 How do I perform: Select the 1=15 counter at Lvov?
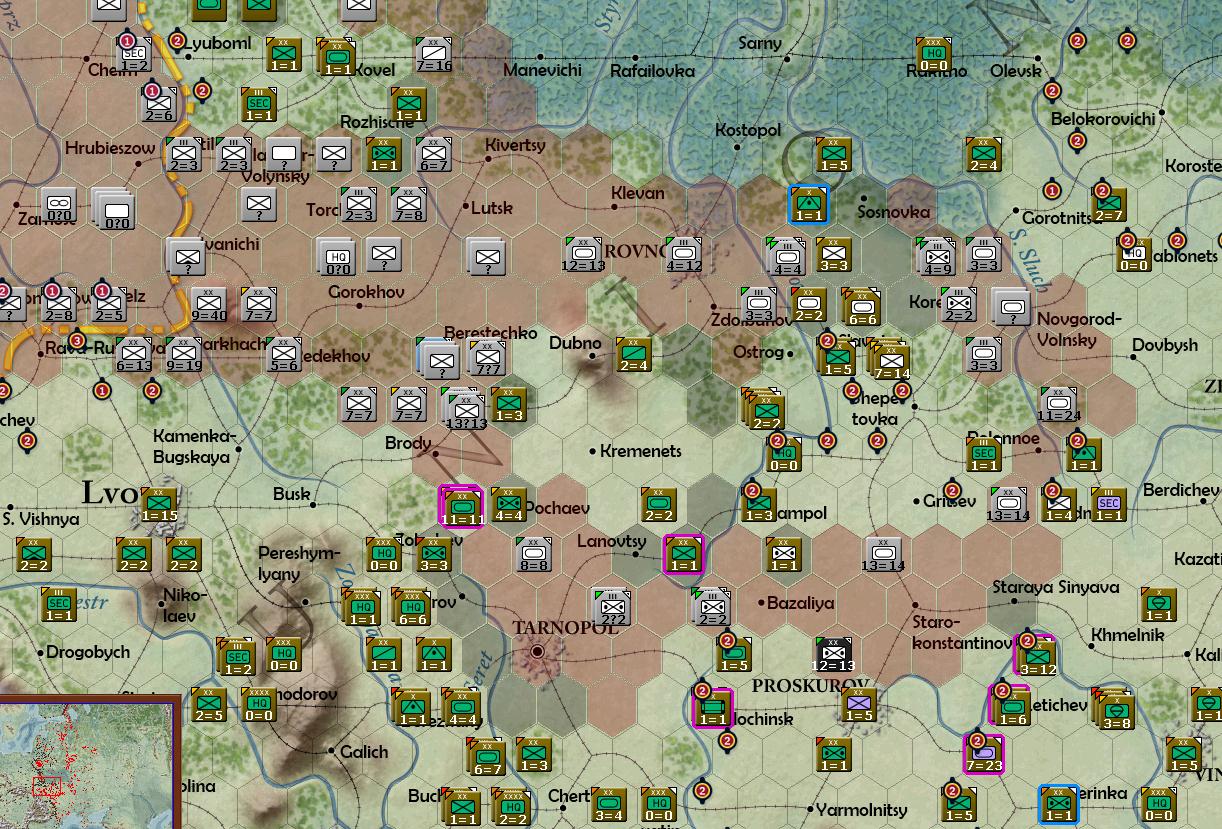[x=159, y=504]
